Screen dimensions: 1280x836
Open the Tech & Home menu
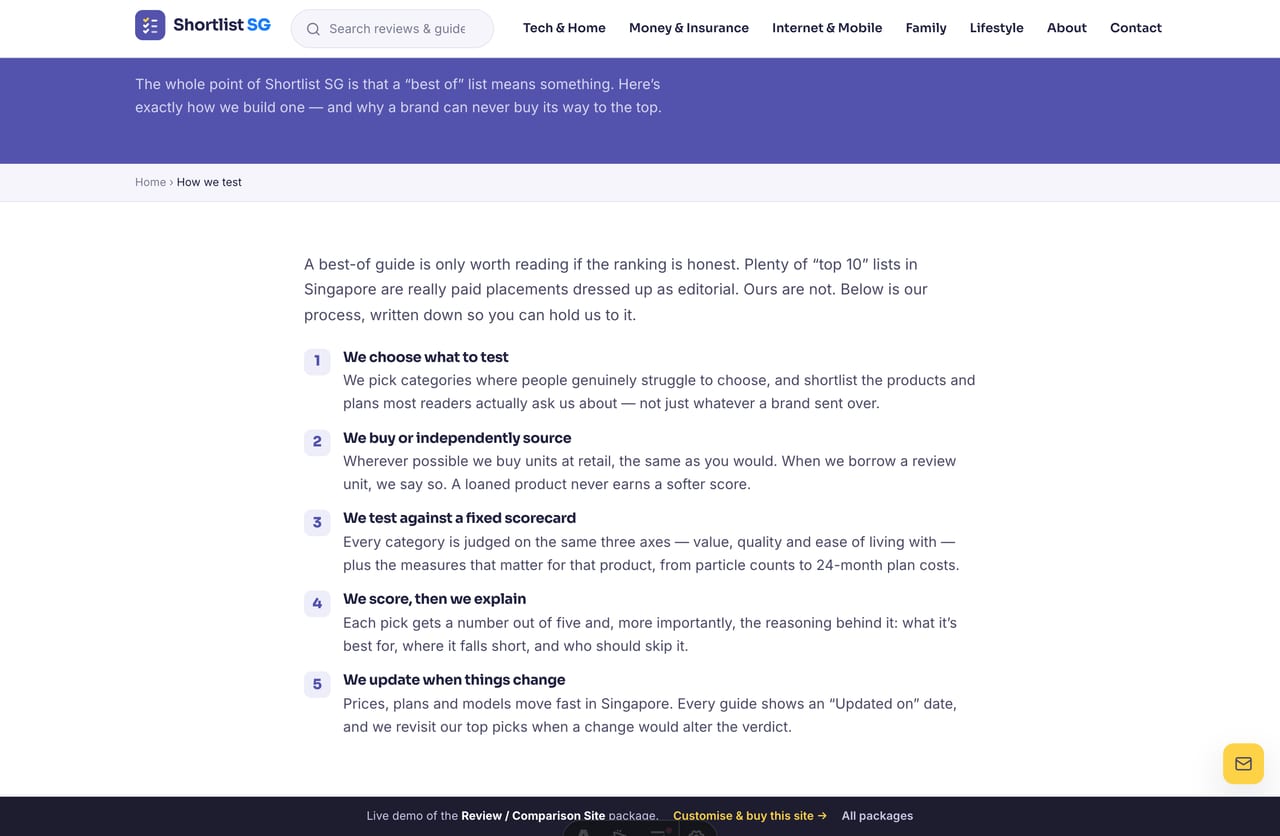(564, 28)
